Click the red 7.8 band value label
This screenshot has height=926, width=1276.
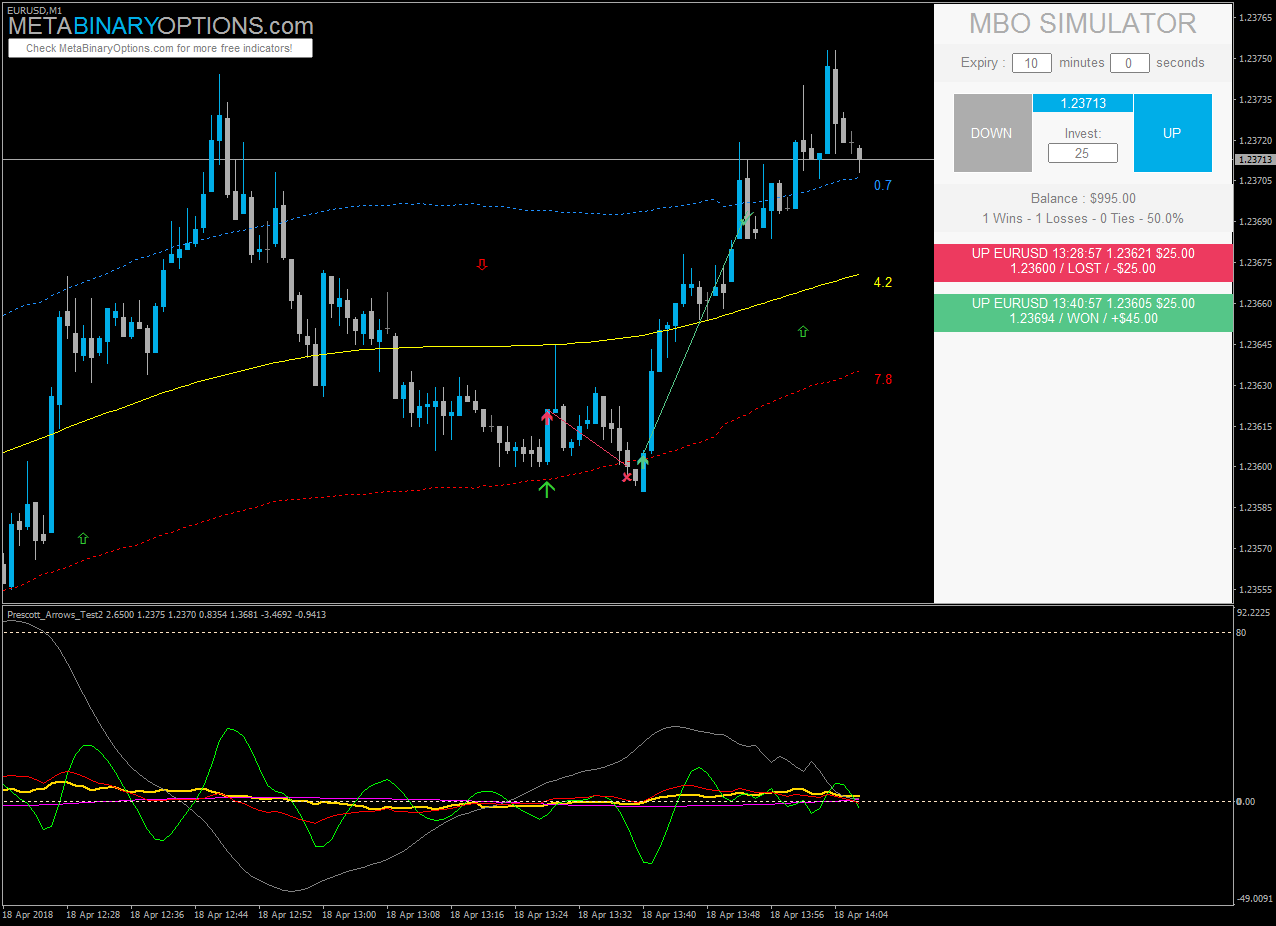pos(883,379)
